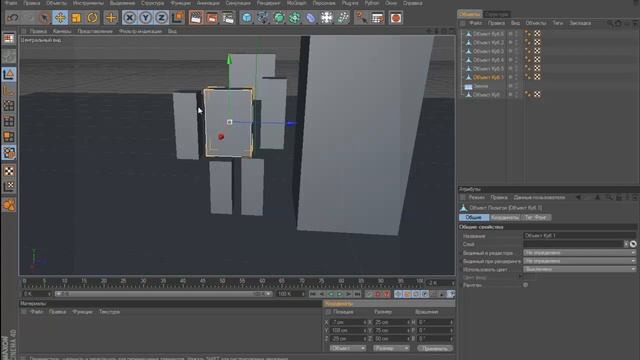Open the Render Settings icon
This screenshot has height=360, width=640.
228,18
